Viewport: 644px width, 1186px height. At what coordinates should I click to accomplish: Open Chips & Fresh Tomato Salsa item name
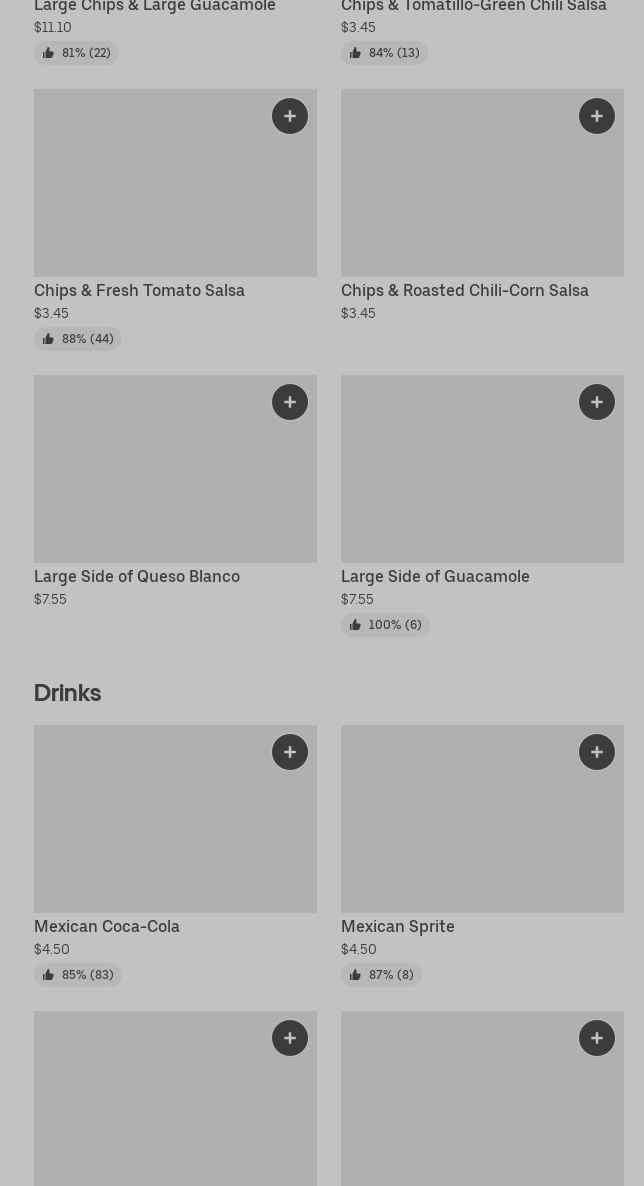(x=139, y=290)
